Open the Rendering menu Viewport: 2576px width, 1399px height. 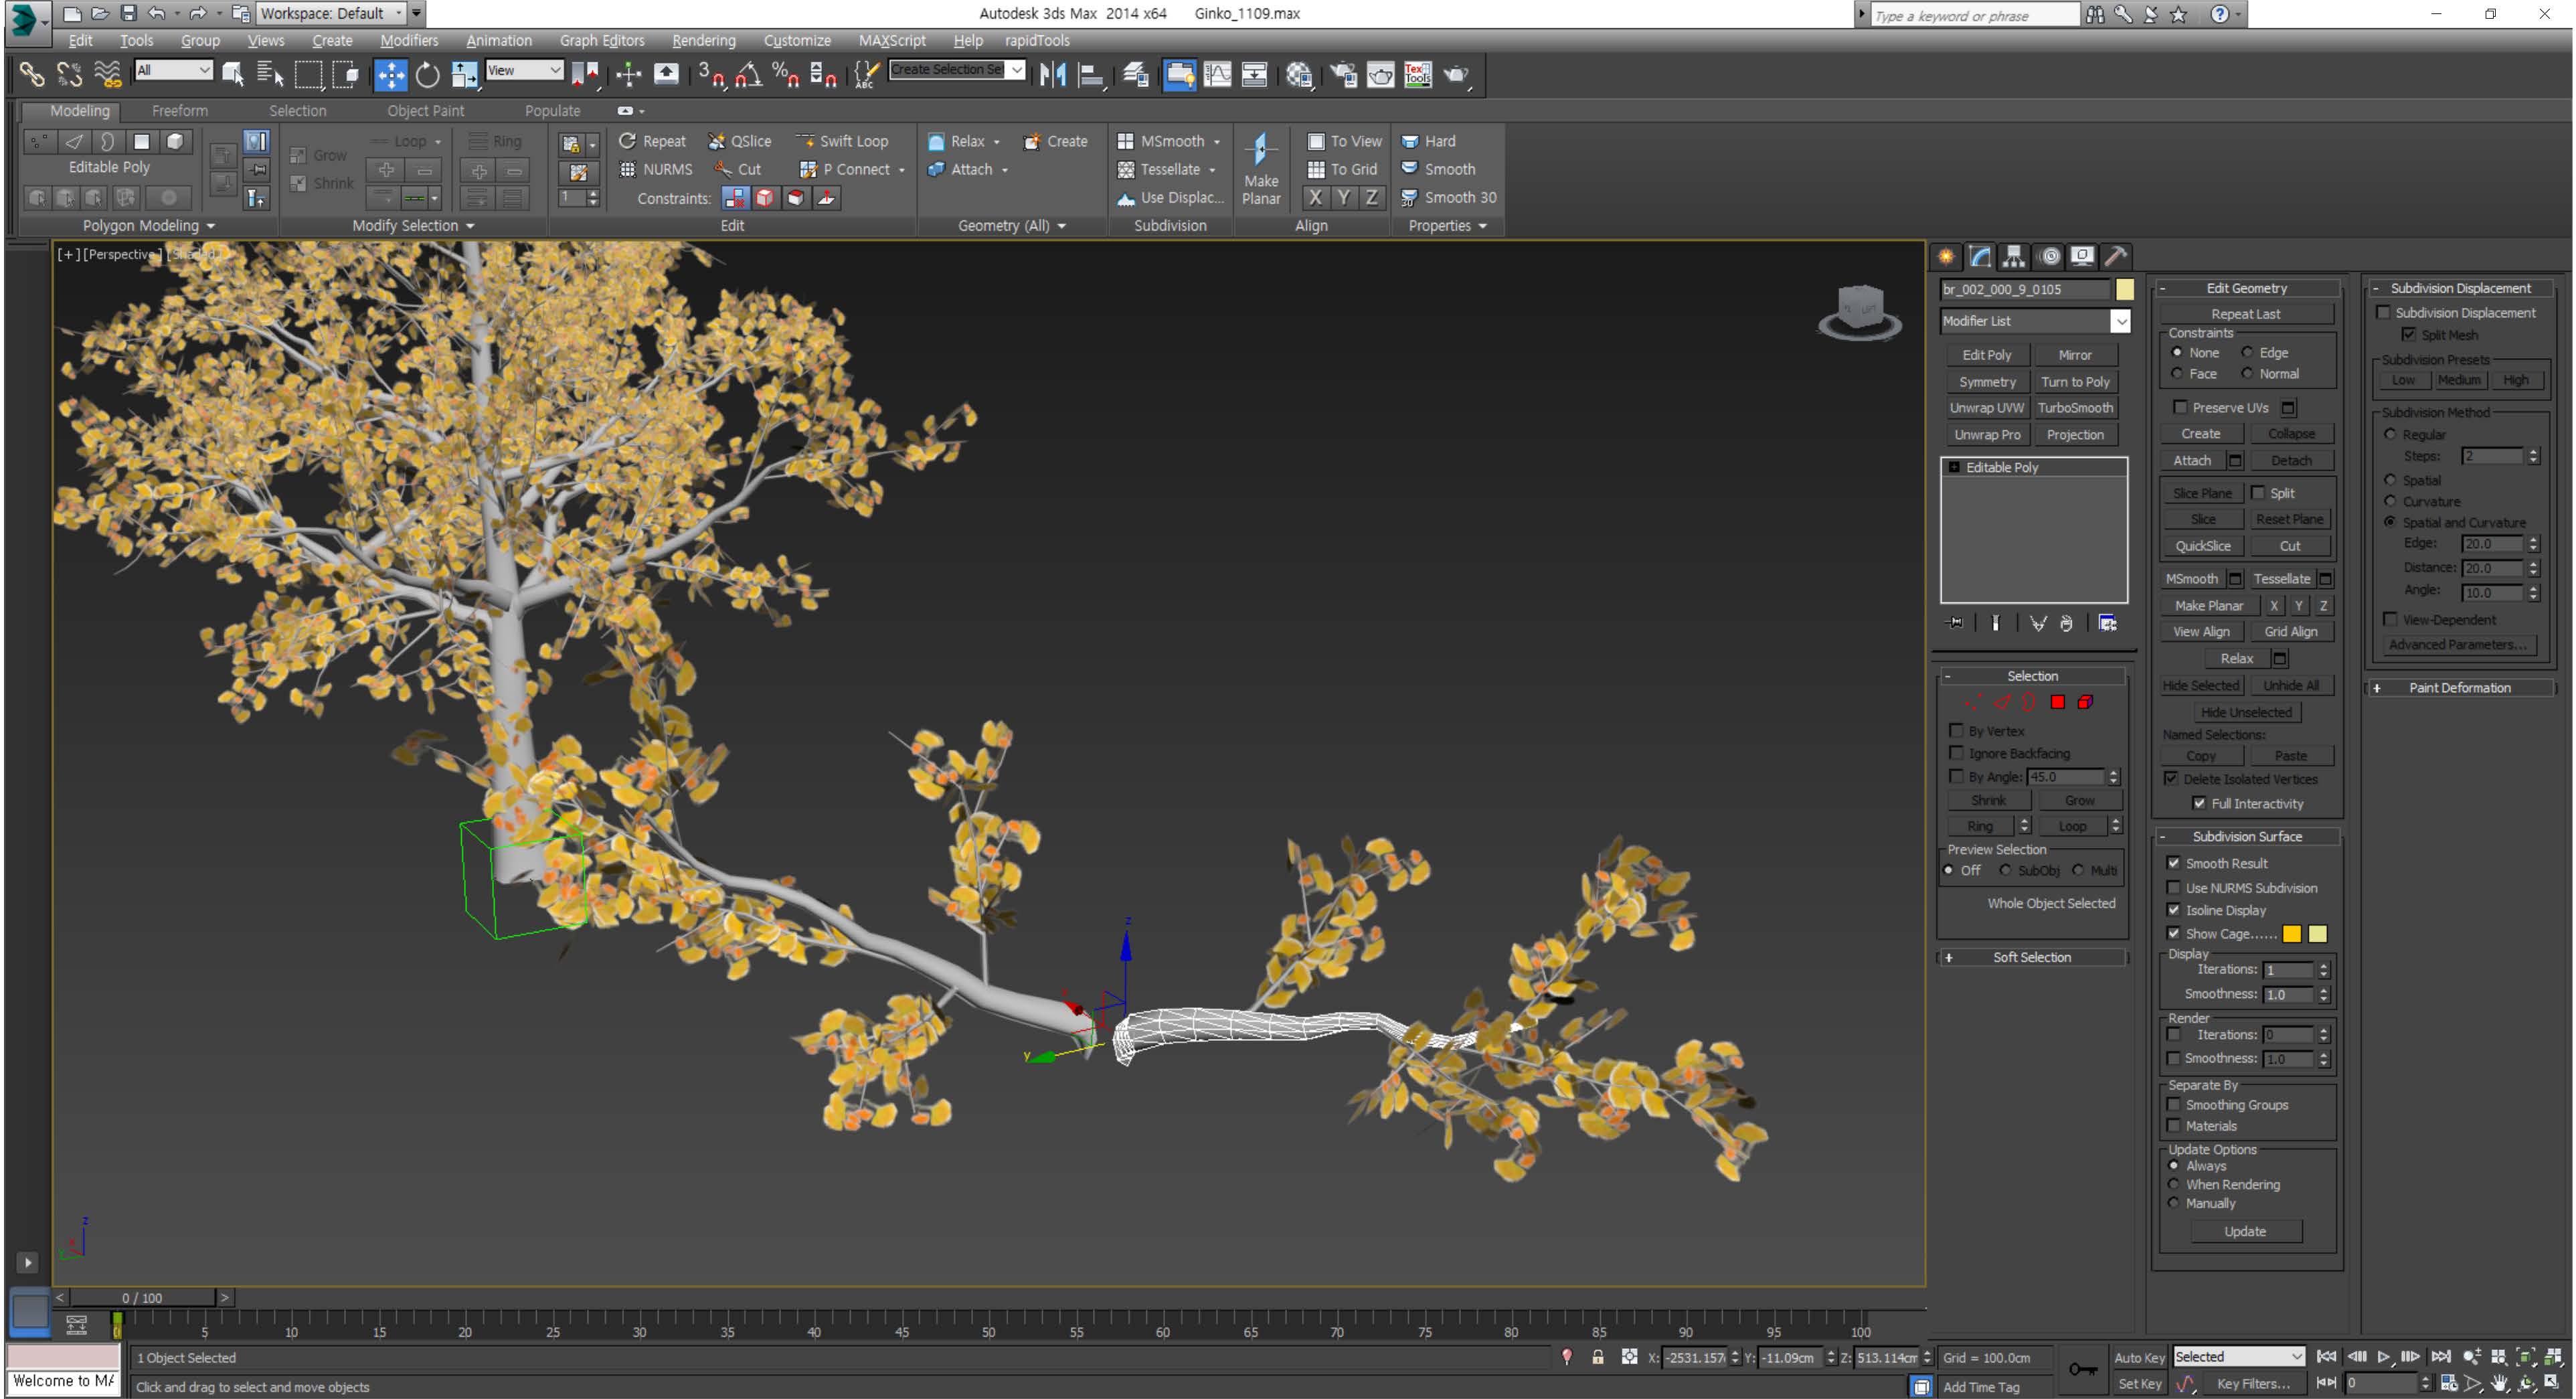pyautogui.click(x=703, y=40)
